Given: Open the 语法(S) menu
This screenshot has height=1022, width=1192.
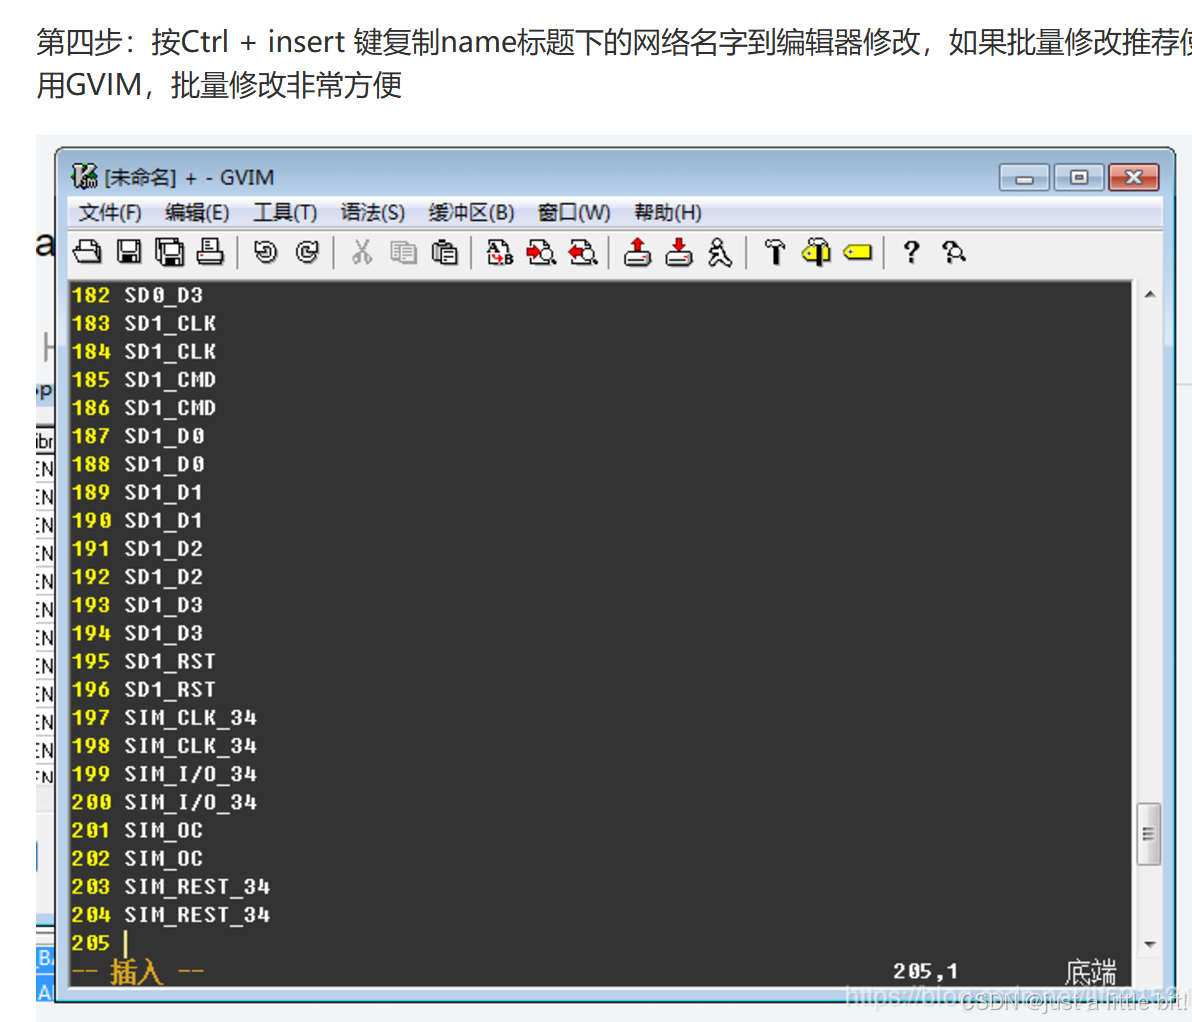Looking at the screenshot, I should [372, 212].
